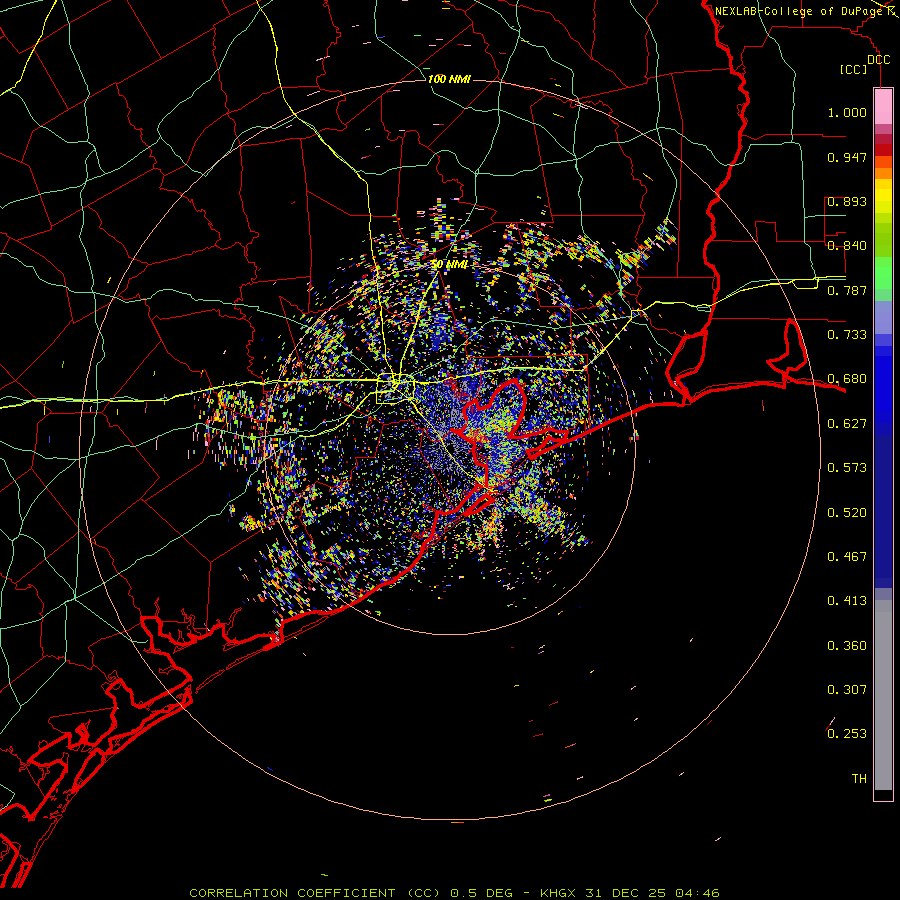Select the 0.947 scale value
The image size is (900, 900).
coord(847,157)
